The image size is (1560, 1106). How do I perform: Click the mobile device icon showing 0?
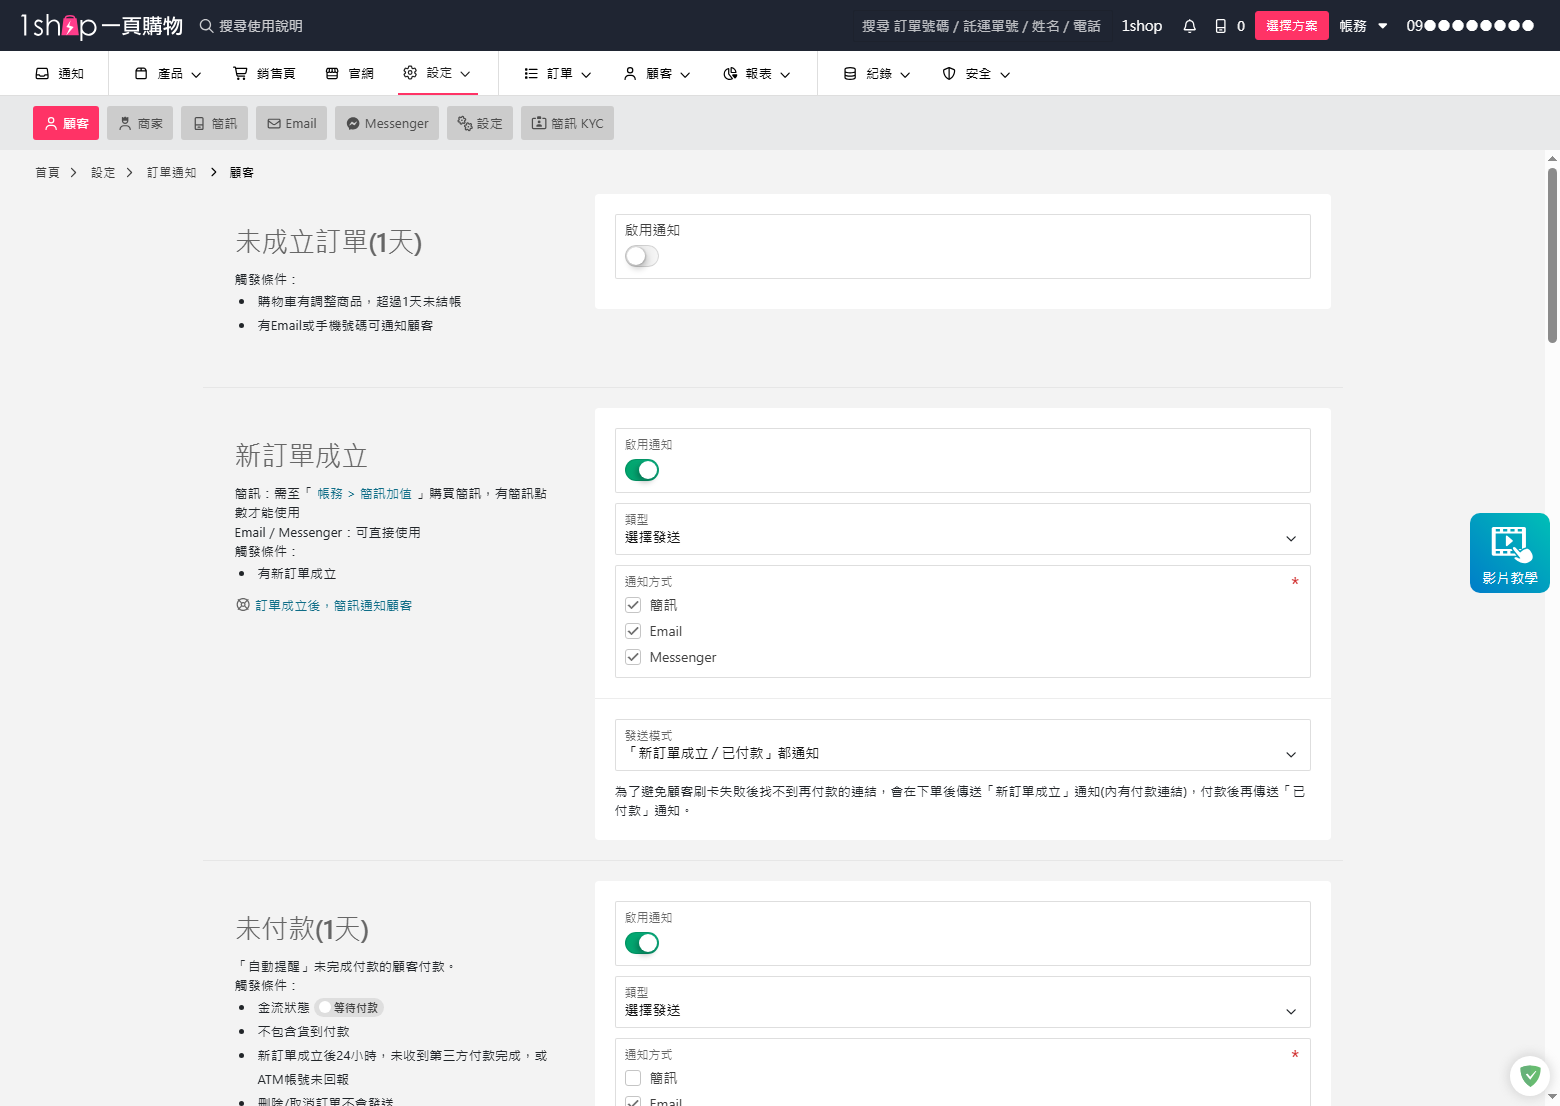click(1226, 25)
